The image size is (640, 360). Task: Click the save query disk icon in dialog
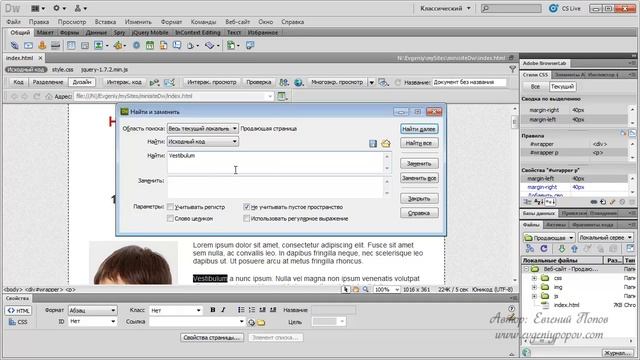click(x=373, y=143)
